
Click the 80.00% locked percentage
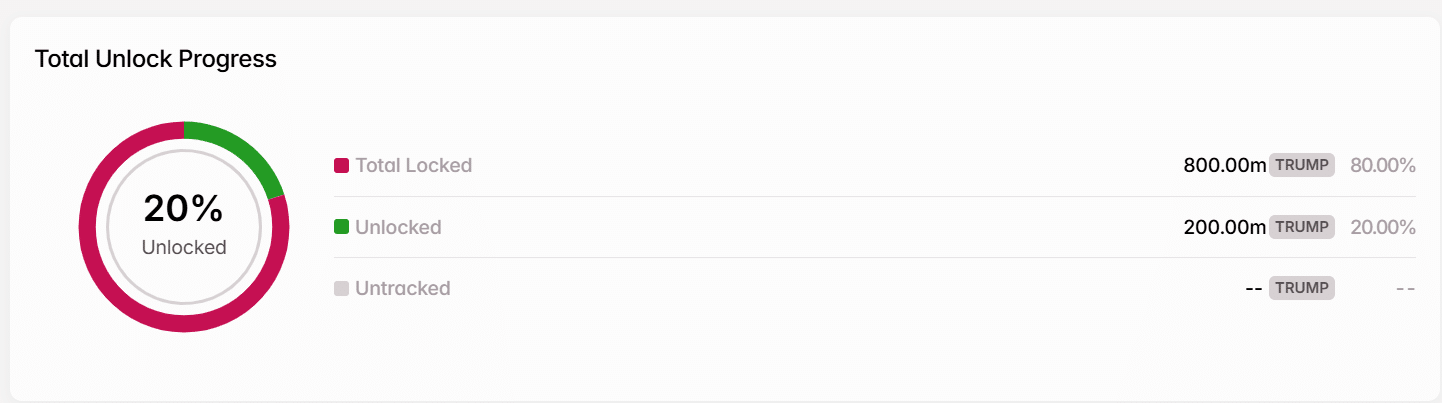coord(1383,165)
